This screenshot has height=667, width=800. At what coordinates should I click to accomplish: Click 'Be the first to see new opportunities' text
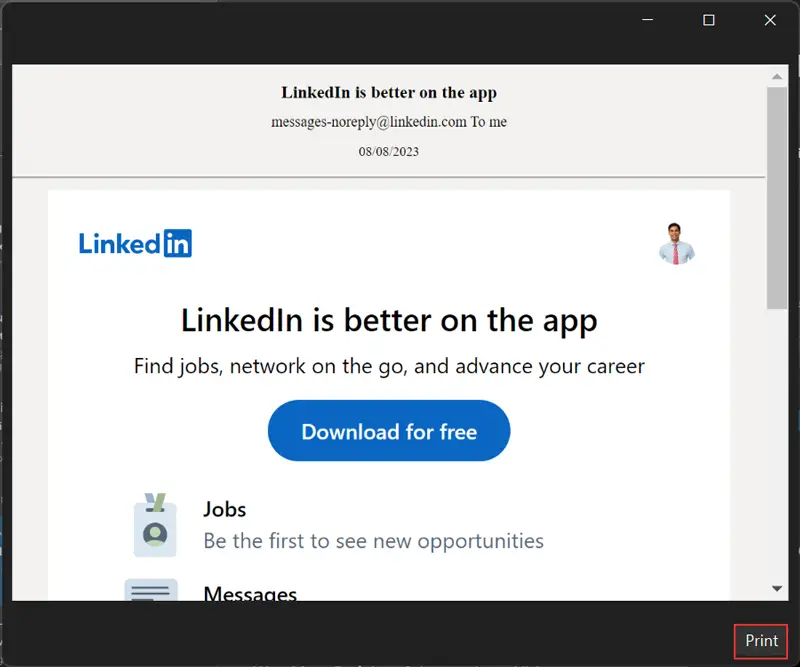tap(373, 541)
